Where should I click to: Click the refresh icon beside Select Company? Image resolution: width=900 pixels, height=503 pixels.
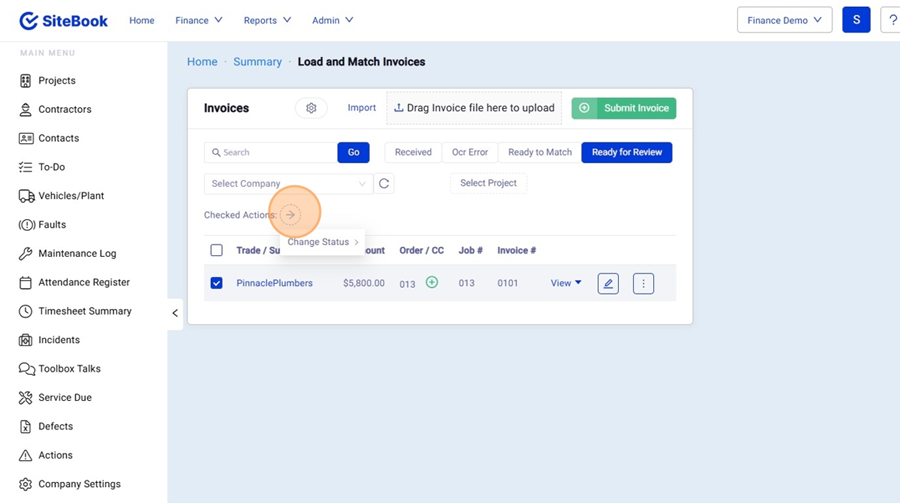(x=384, y=184)
